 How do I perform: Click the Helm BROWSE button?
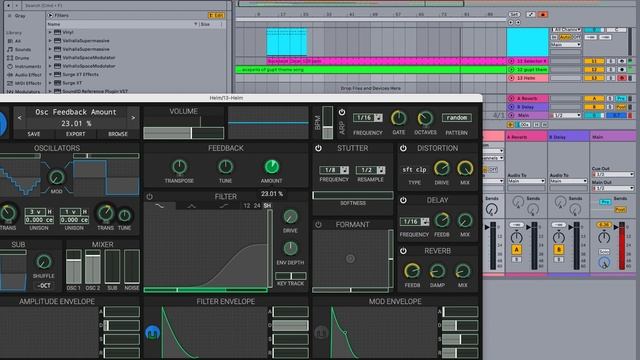click(118, 134)
